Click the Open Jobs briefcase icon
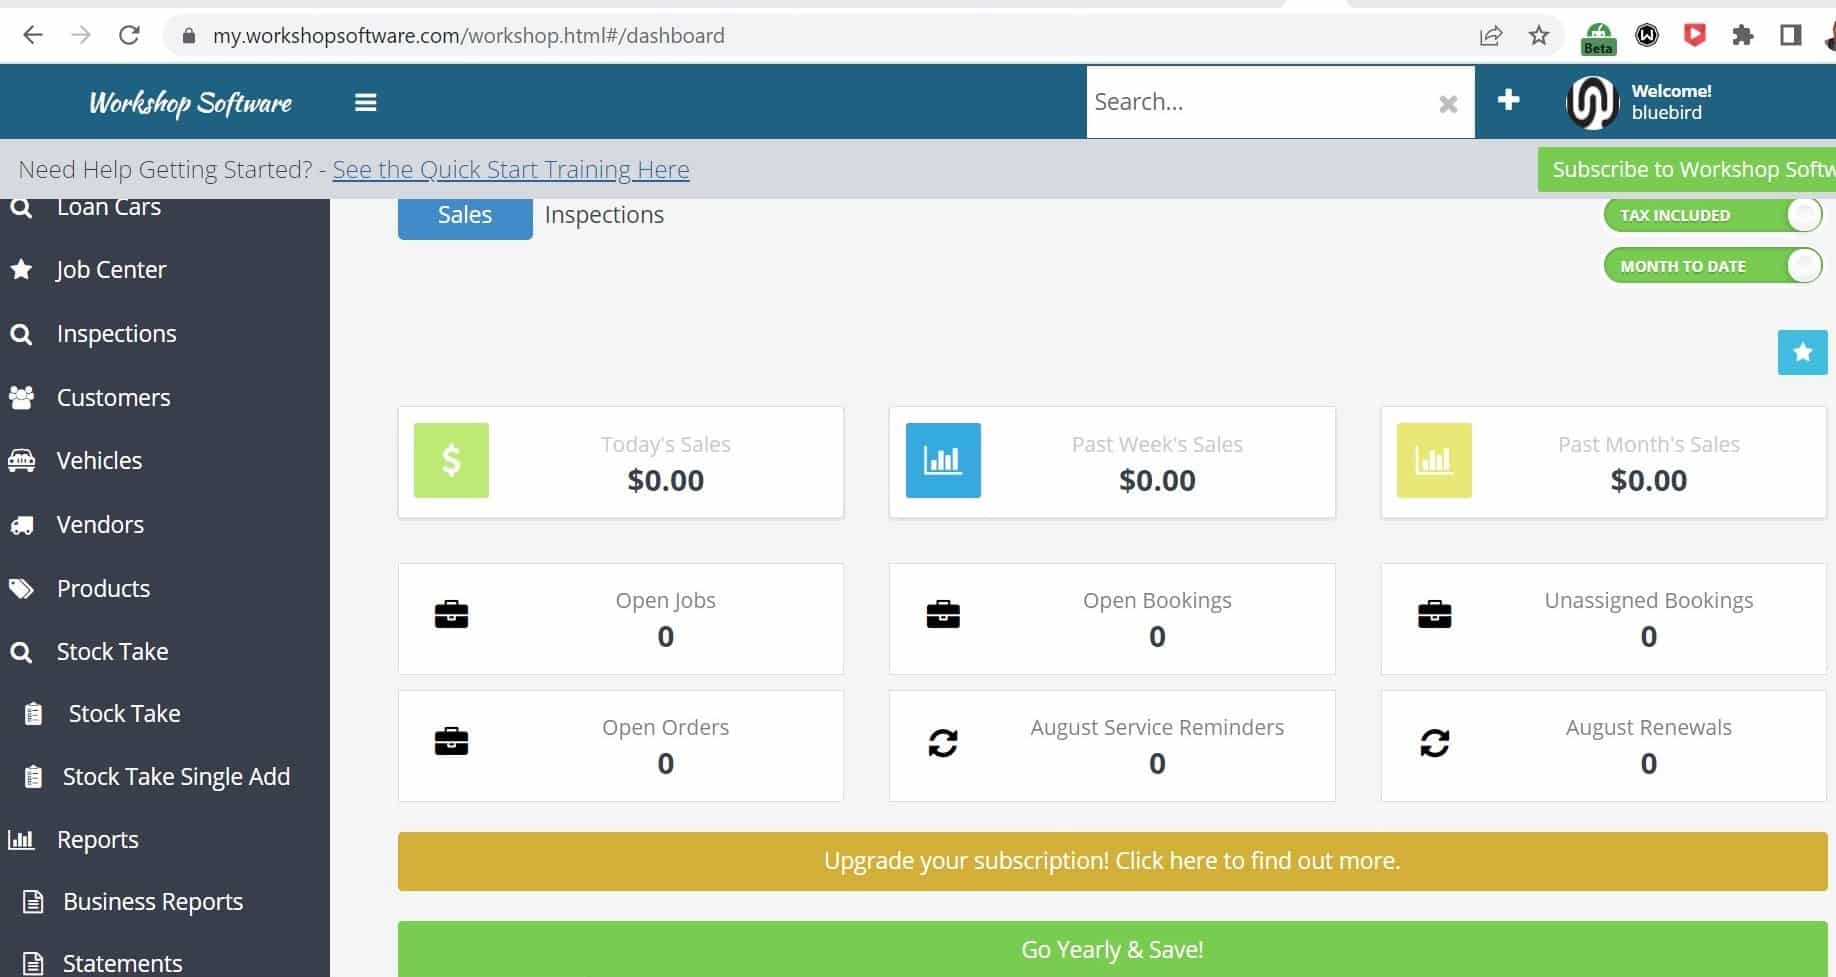Screen dimensions: 1836x977 click(451, 614)
